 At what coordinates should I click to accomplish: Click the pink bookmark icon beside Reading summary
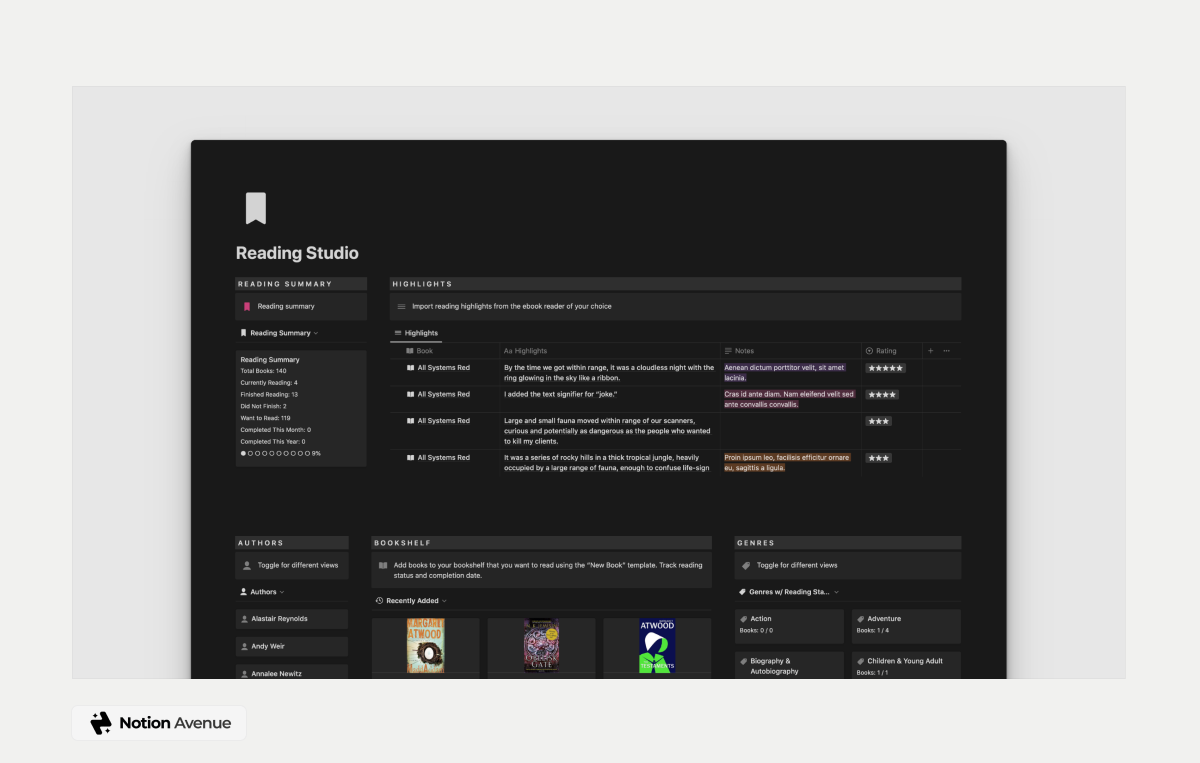coord(246,306)
